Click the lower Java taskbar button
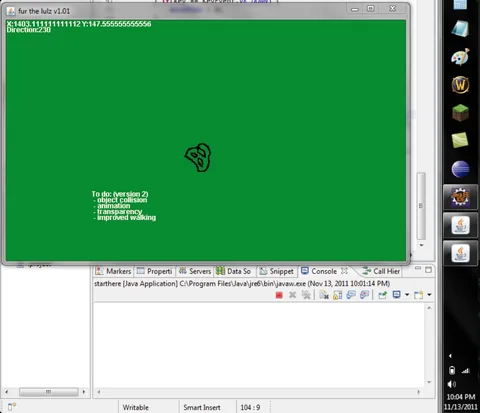 click(460, 253)
